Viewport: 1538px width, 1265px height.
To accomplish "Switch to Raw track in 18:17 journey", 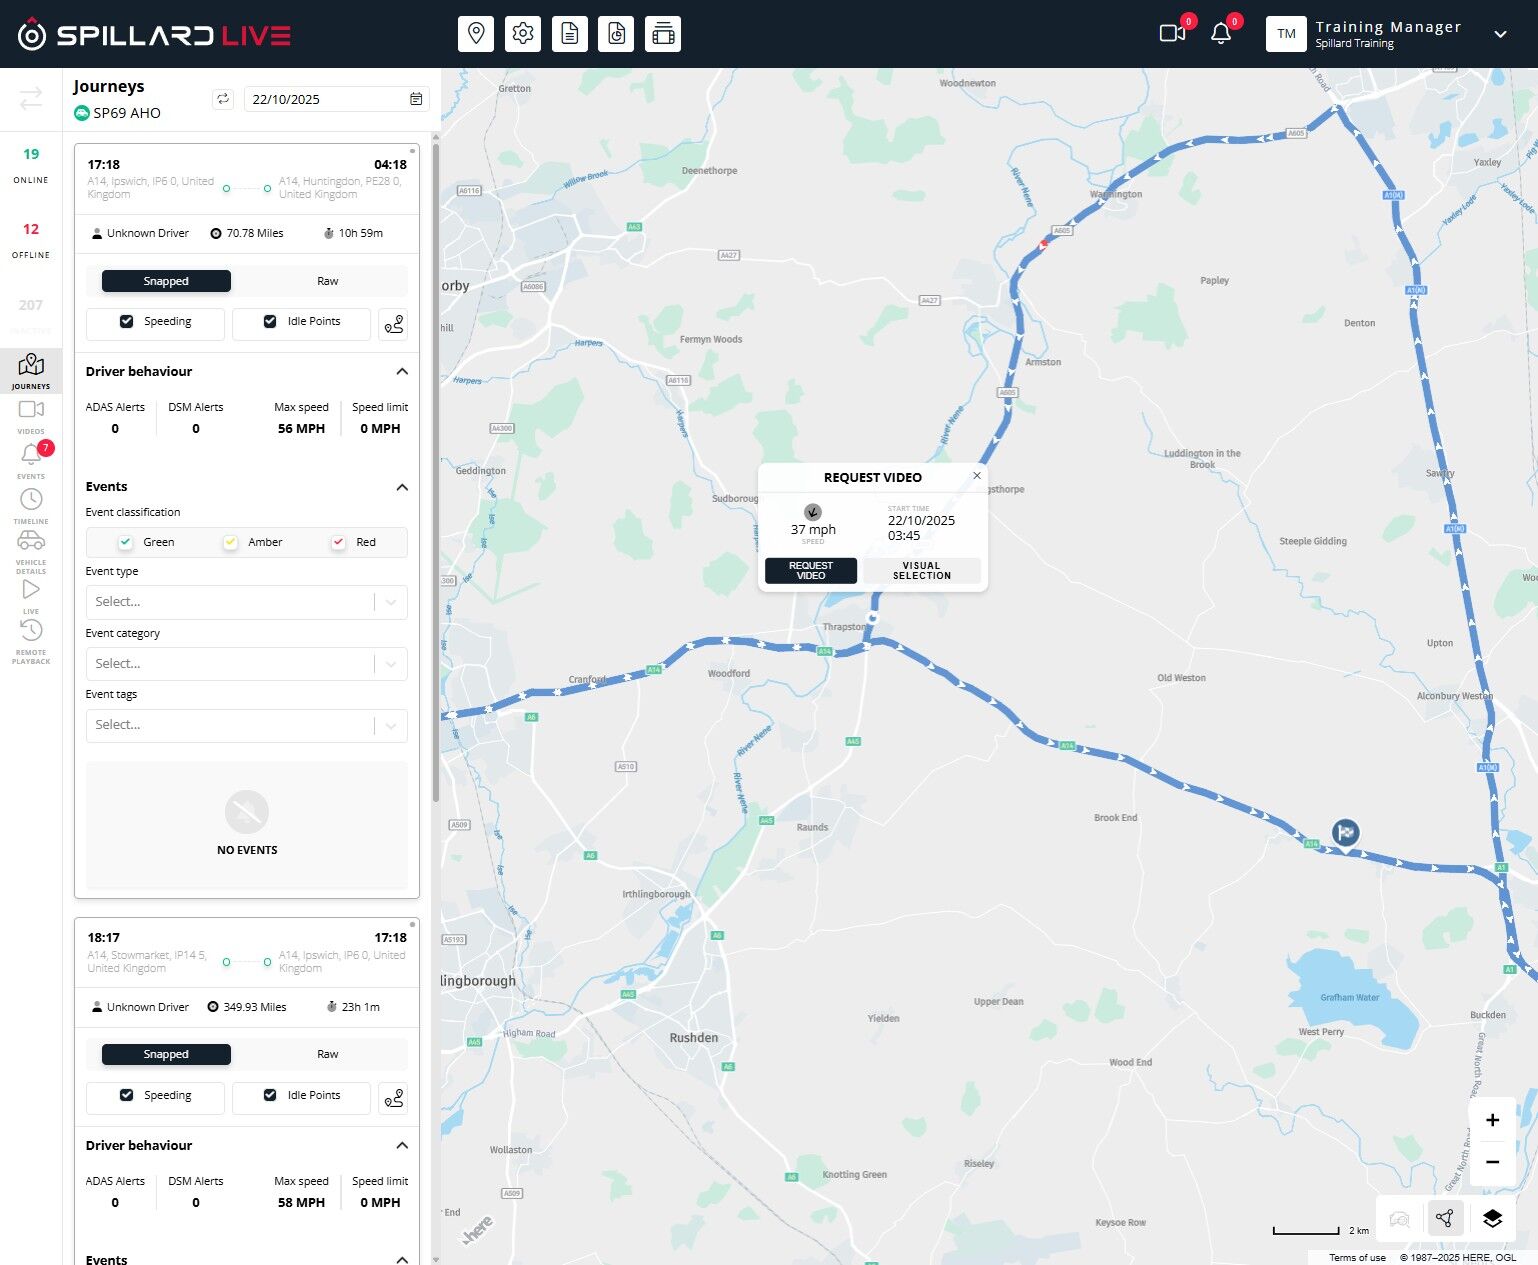I will pos(328,1054).
